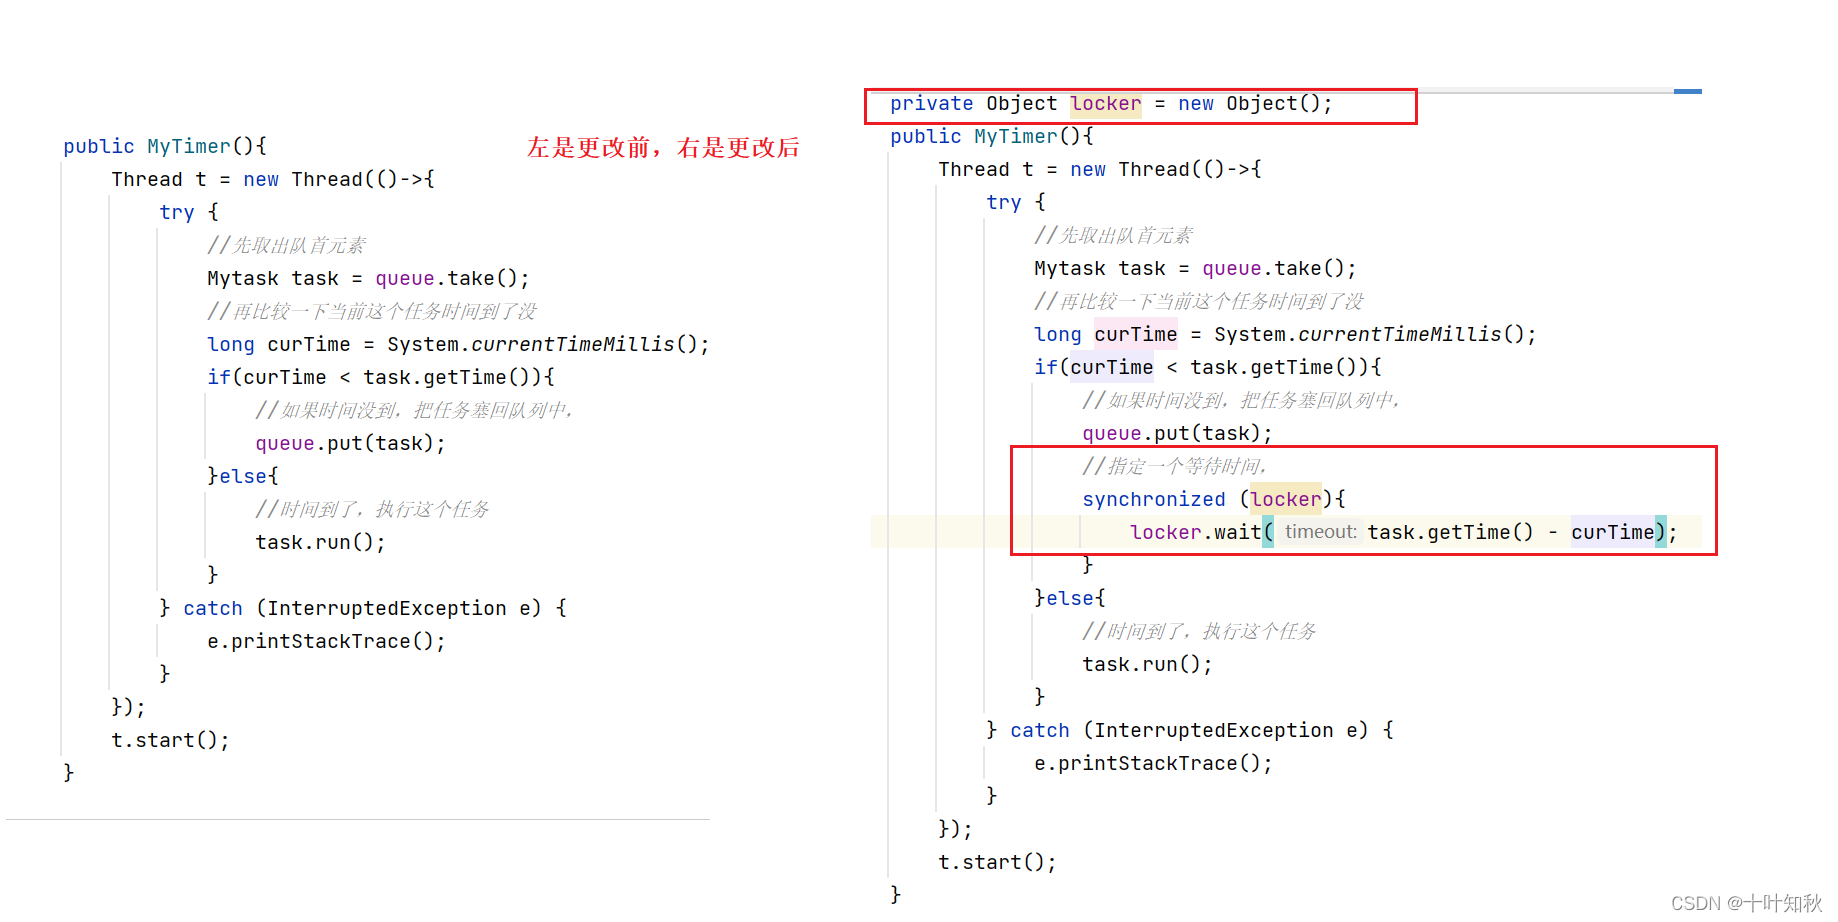Click 'System.currentTimeMillis();' in the left snippet

coord(548,345)
